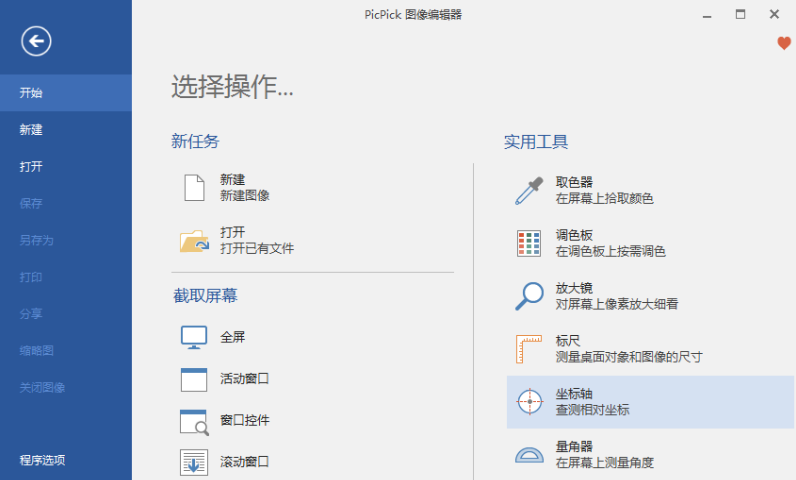Click the 打开已有文件 description text
Screen dimensions: 796x480
click(257, 249)
